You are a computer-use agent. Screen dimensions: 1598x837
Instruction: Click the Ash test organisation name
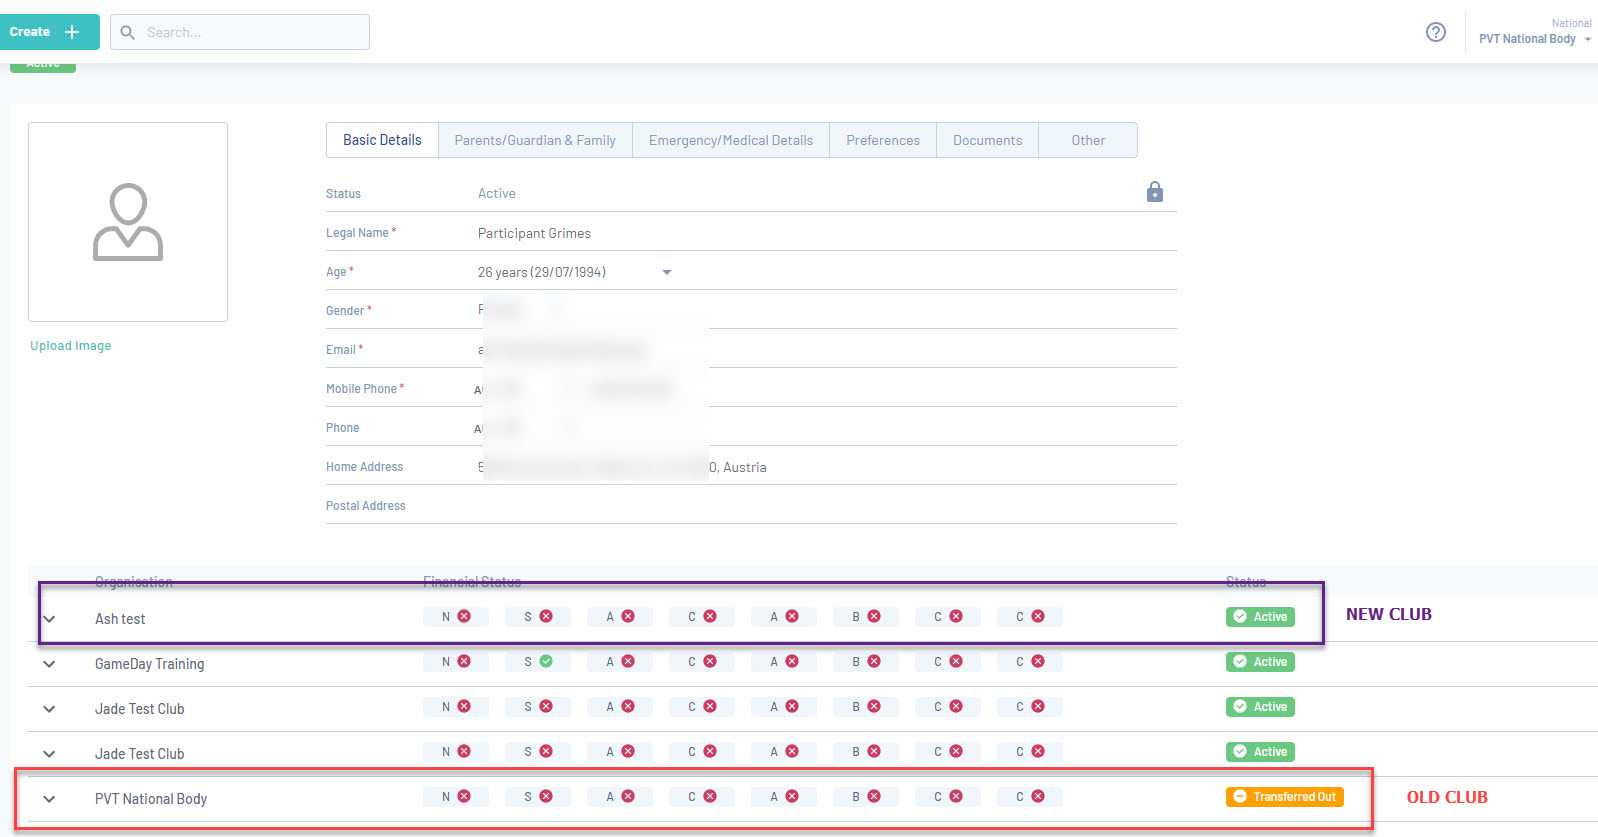tap(120, 619)
